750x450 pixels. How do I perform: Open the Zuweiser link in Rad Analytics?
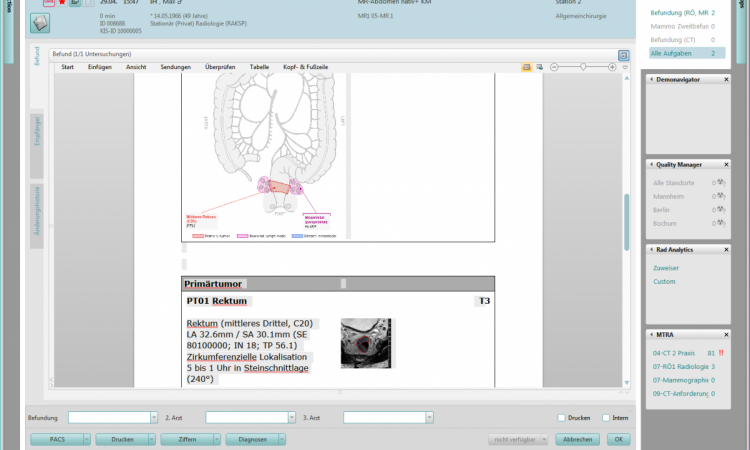click(666, 269)
